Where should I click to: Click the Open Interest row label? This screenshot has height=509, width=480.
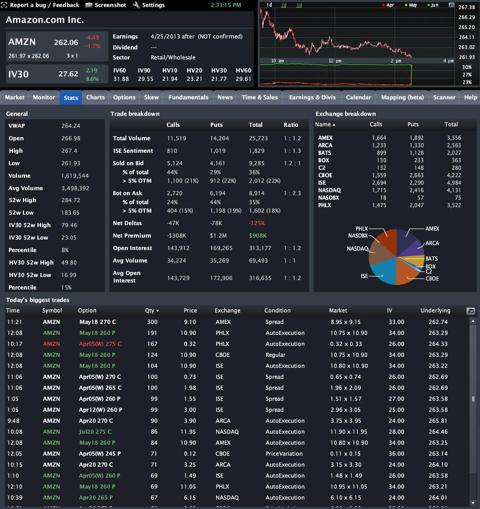point(132,248)
